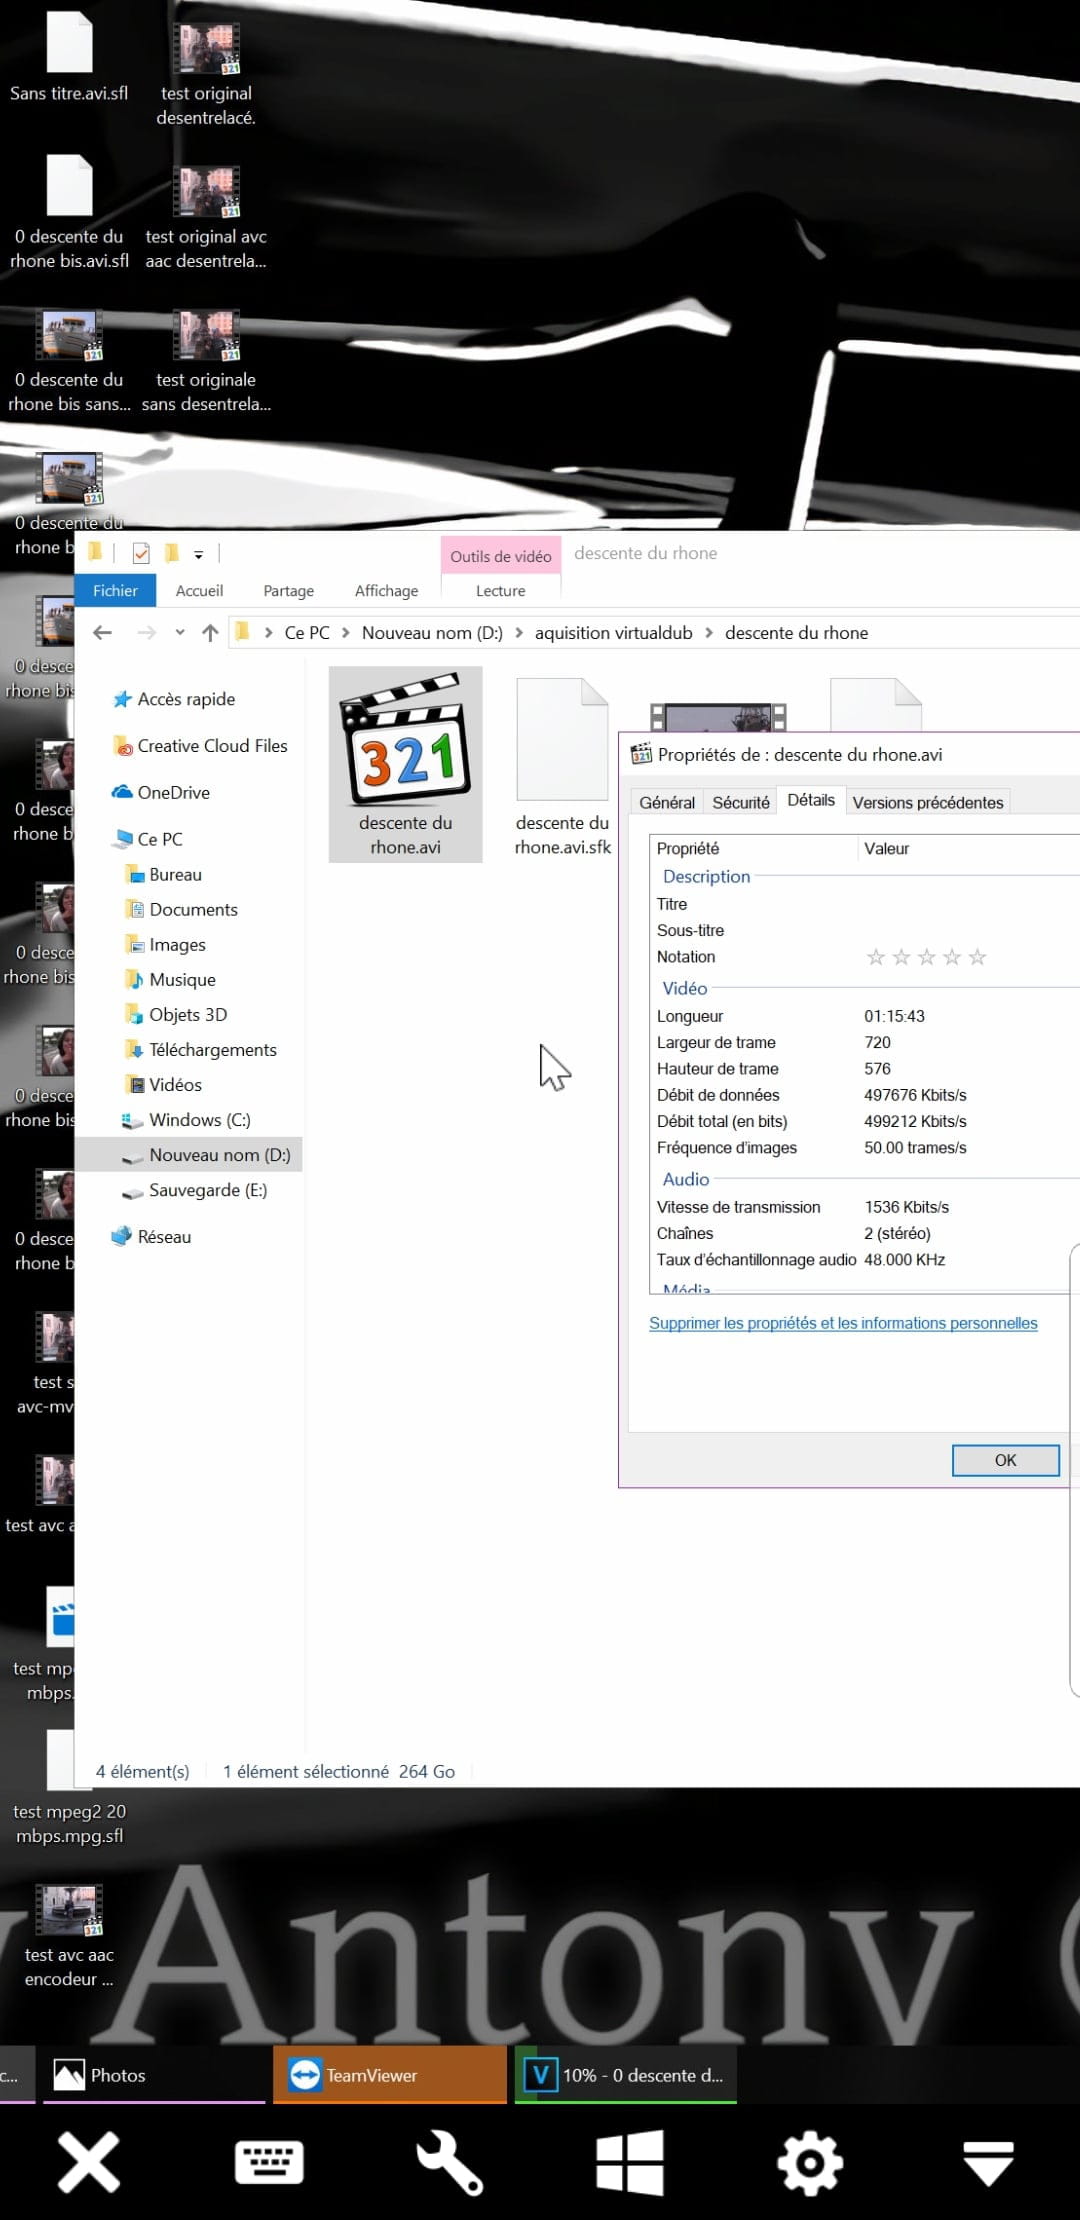Click Supprimer les propriétés et informations personnelles link
Image resolution: width=1080 pixels, height=2220 pixels.
point(843,1323)
